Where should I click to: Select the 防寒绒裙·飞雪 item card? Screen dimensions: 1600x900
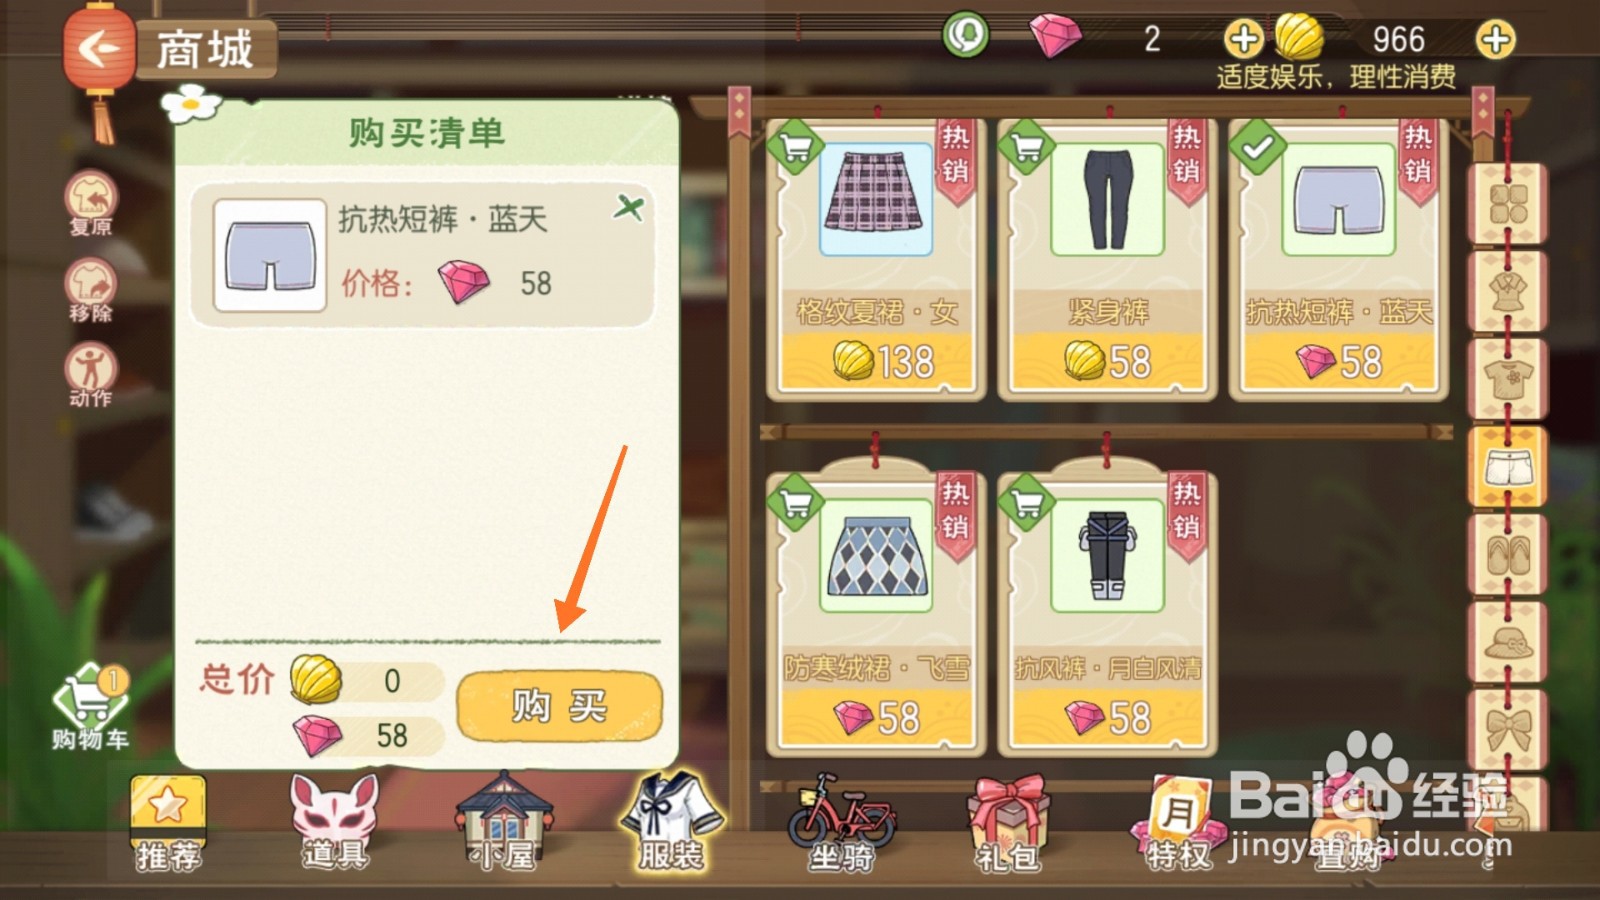click(x=875, y=612)
